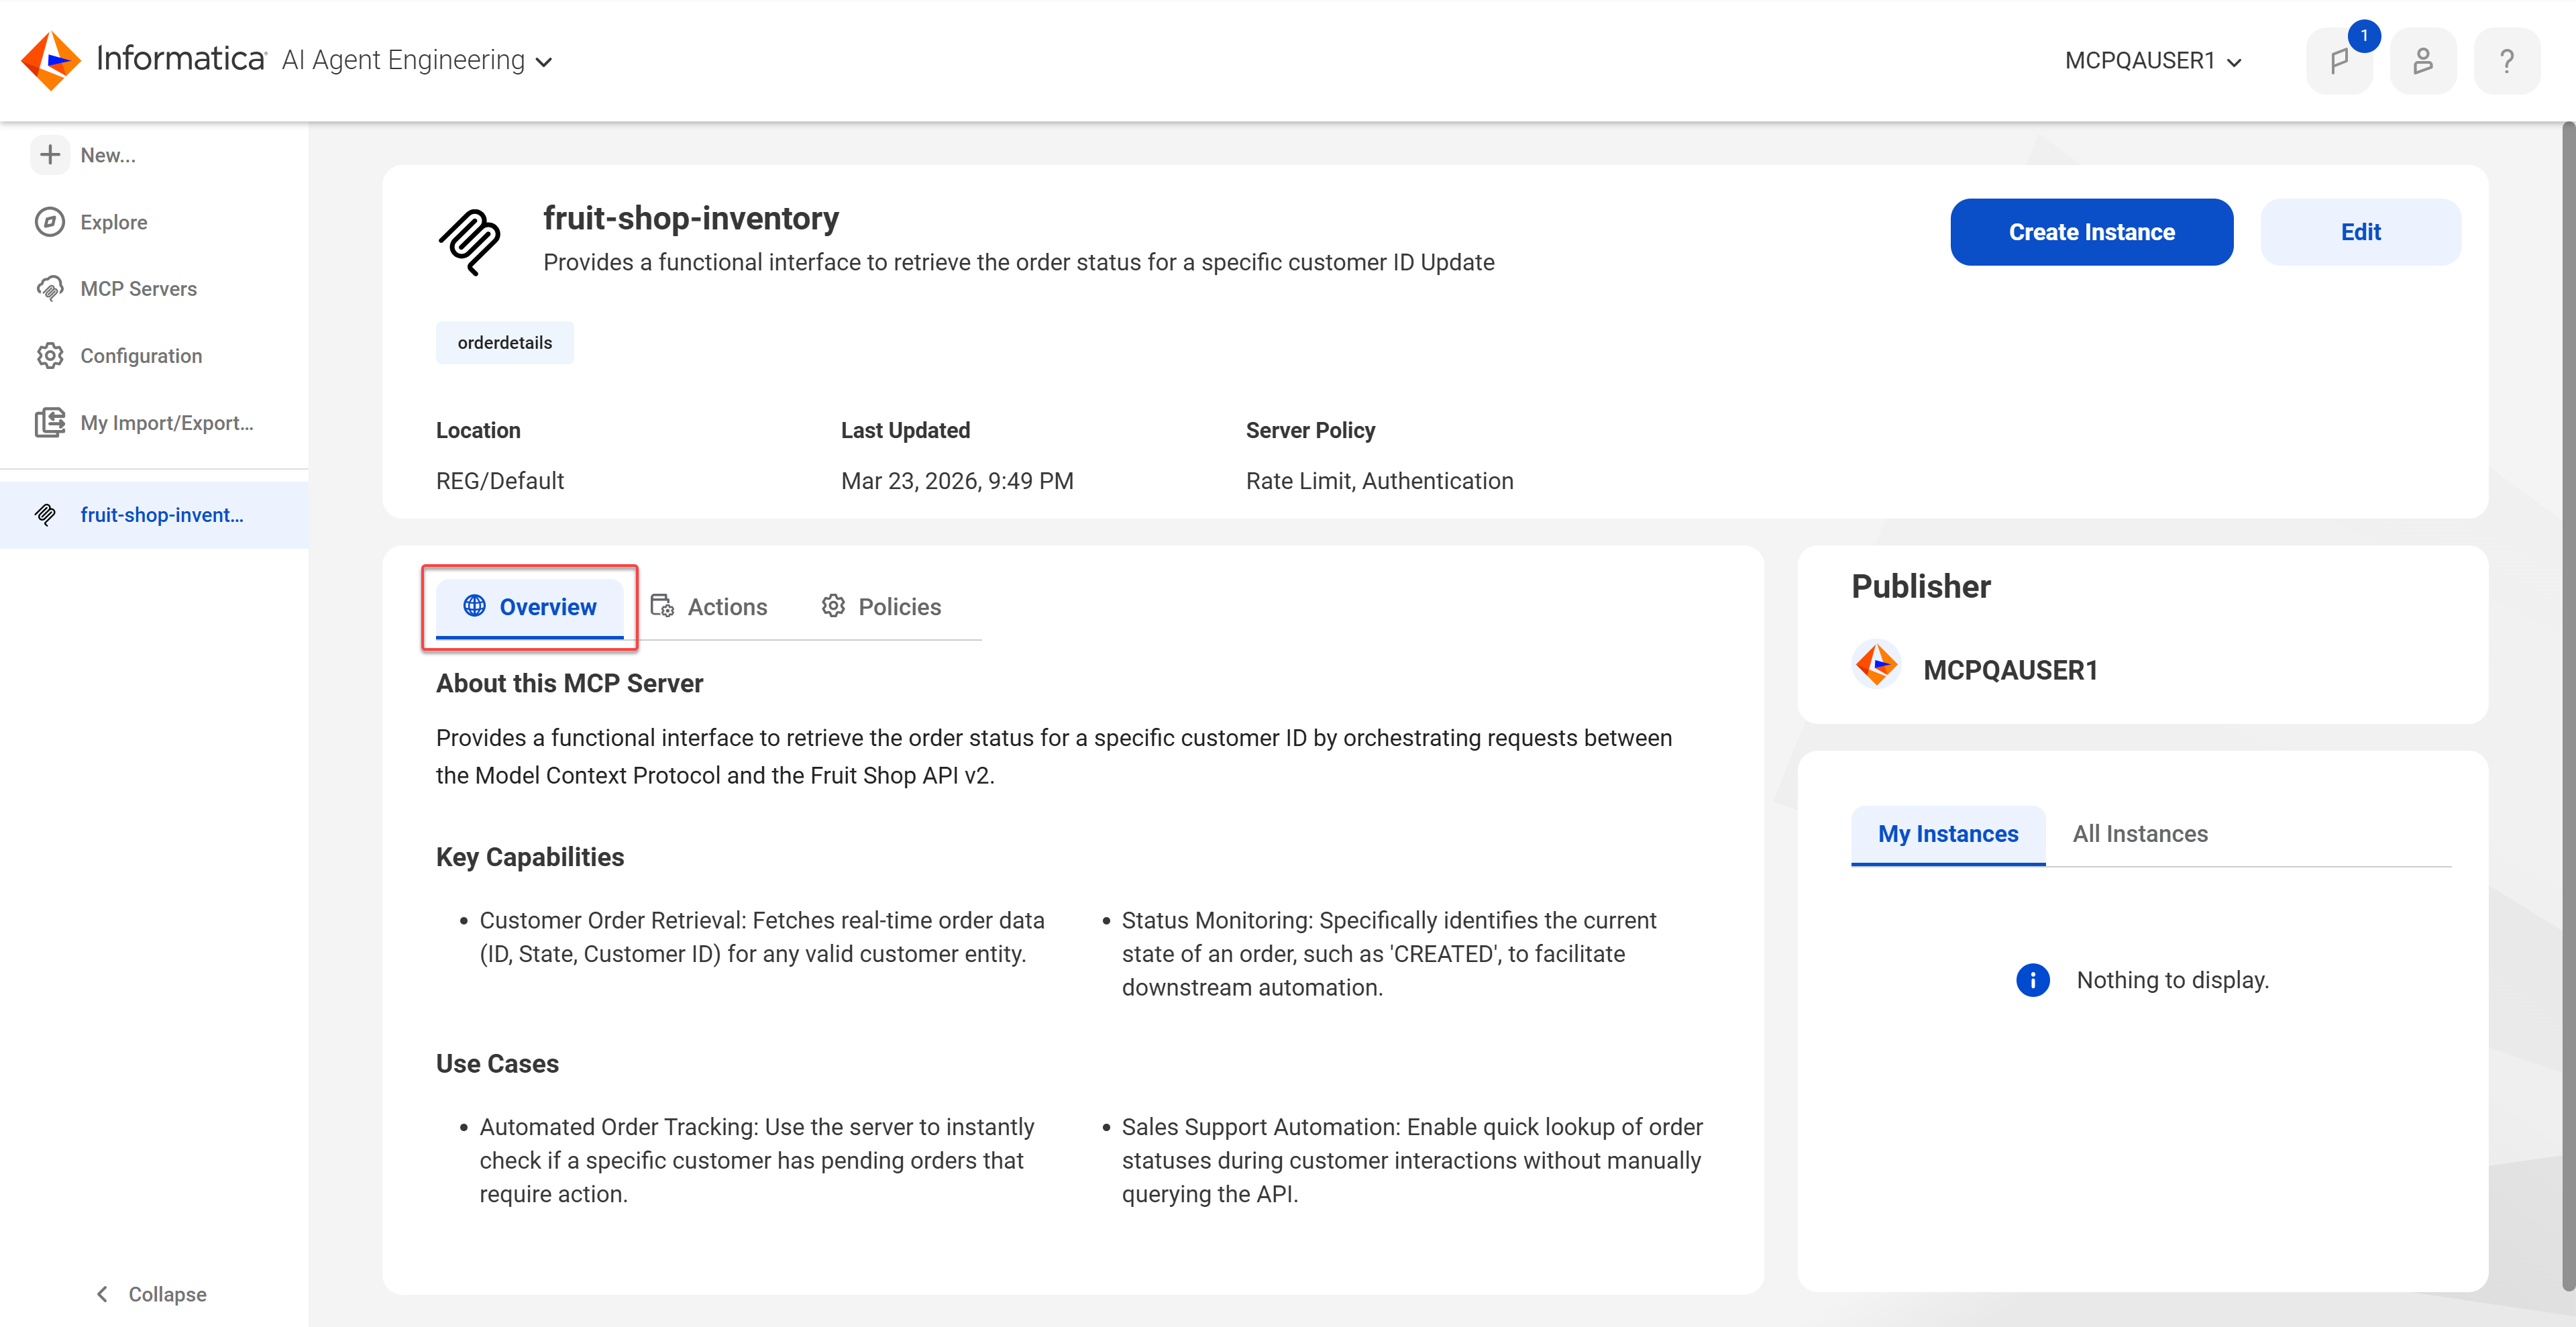Click the orderdetails tag chip
The height and width of the screenshot is (1327, 2576).
tap(505, 343)
